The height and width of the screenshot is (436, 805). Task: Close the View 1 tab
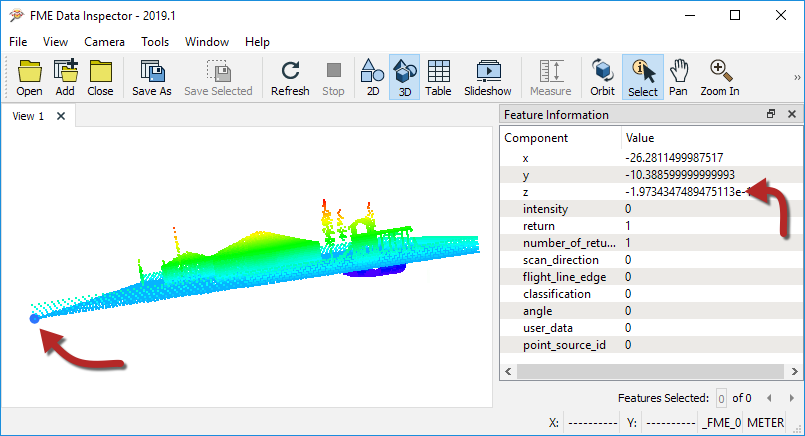click(x=61, y=116)
